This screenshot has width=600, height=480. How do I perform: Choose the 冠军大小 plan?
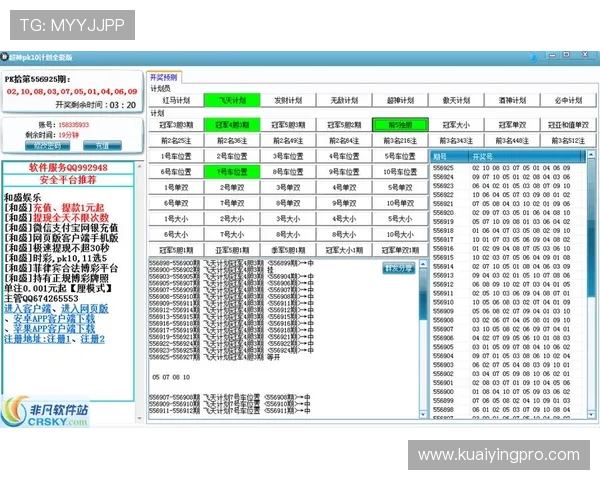point(456,125)
